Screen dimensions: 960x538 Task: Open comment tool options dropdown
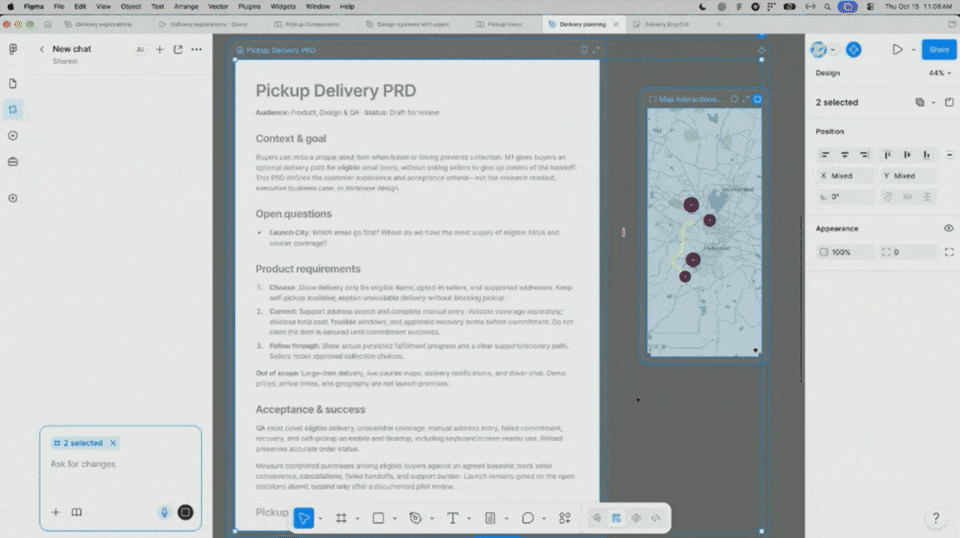coord(544,519)
